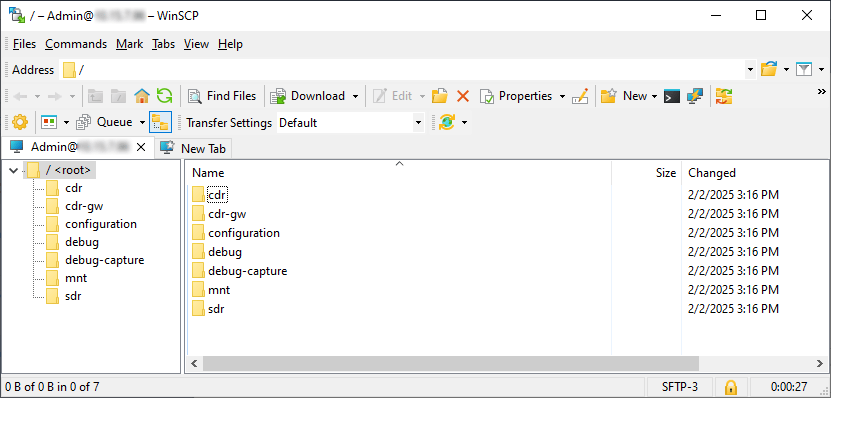Open the Mark menu
The image size is (858, 438).
(x=129, y=44)
